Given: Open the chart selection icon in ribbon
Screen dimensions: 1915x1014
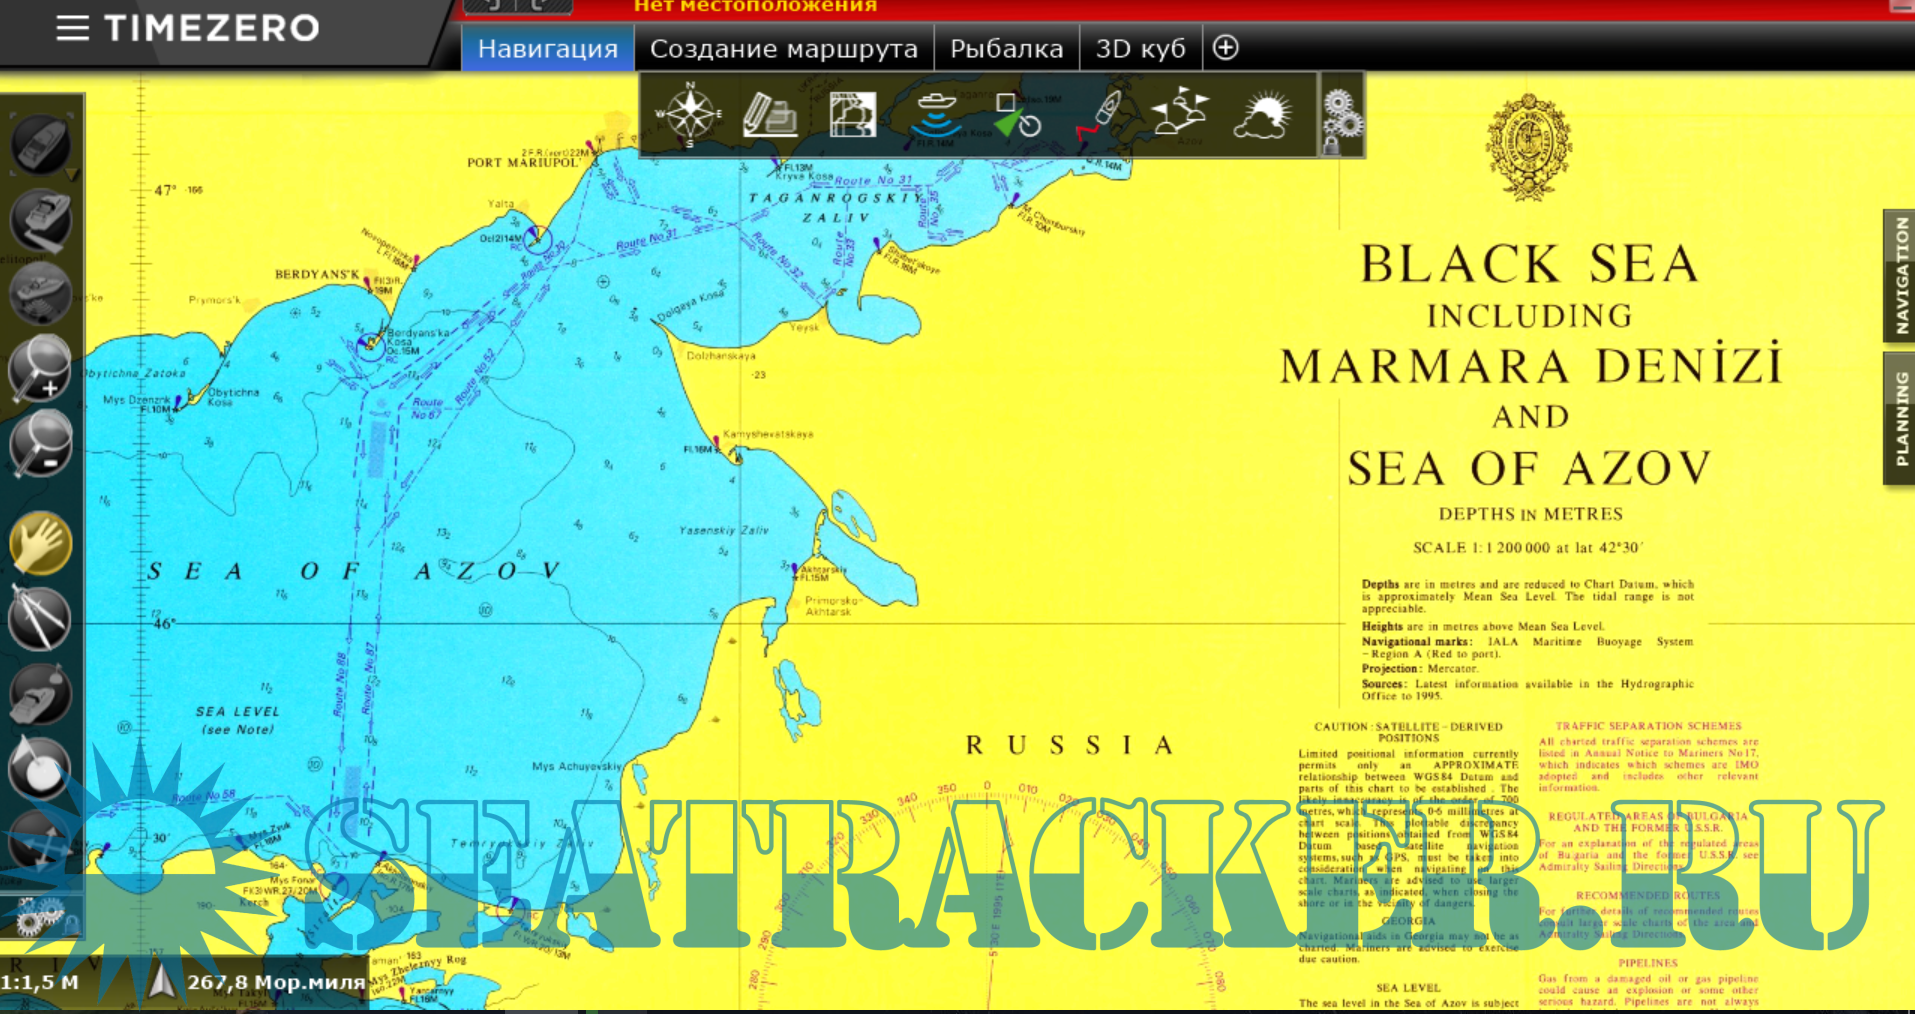Looking at the screenshot, I should [x=852, y=114].
